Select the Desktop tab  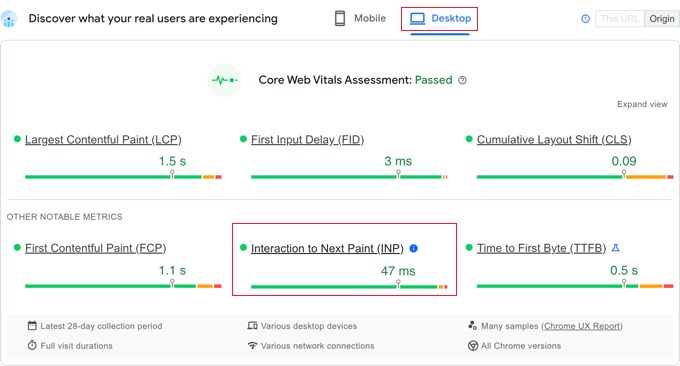440,19
